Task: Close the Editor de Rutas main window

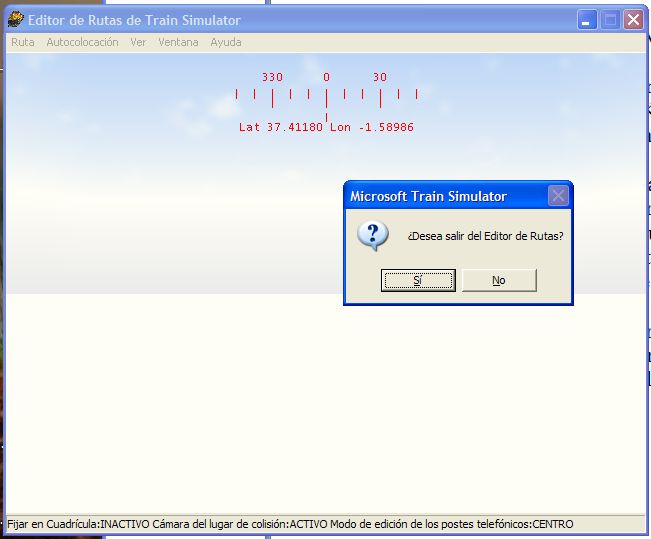Action: [632, 19]
